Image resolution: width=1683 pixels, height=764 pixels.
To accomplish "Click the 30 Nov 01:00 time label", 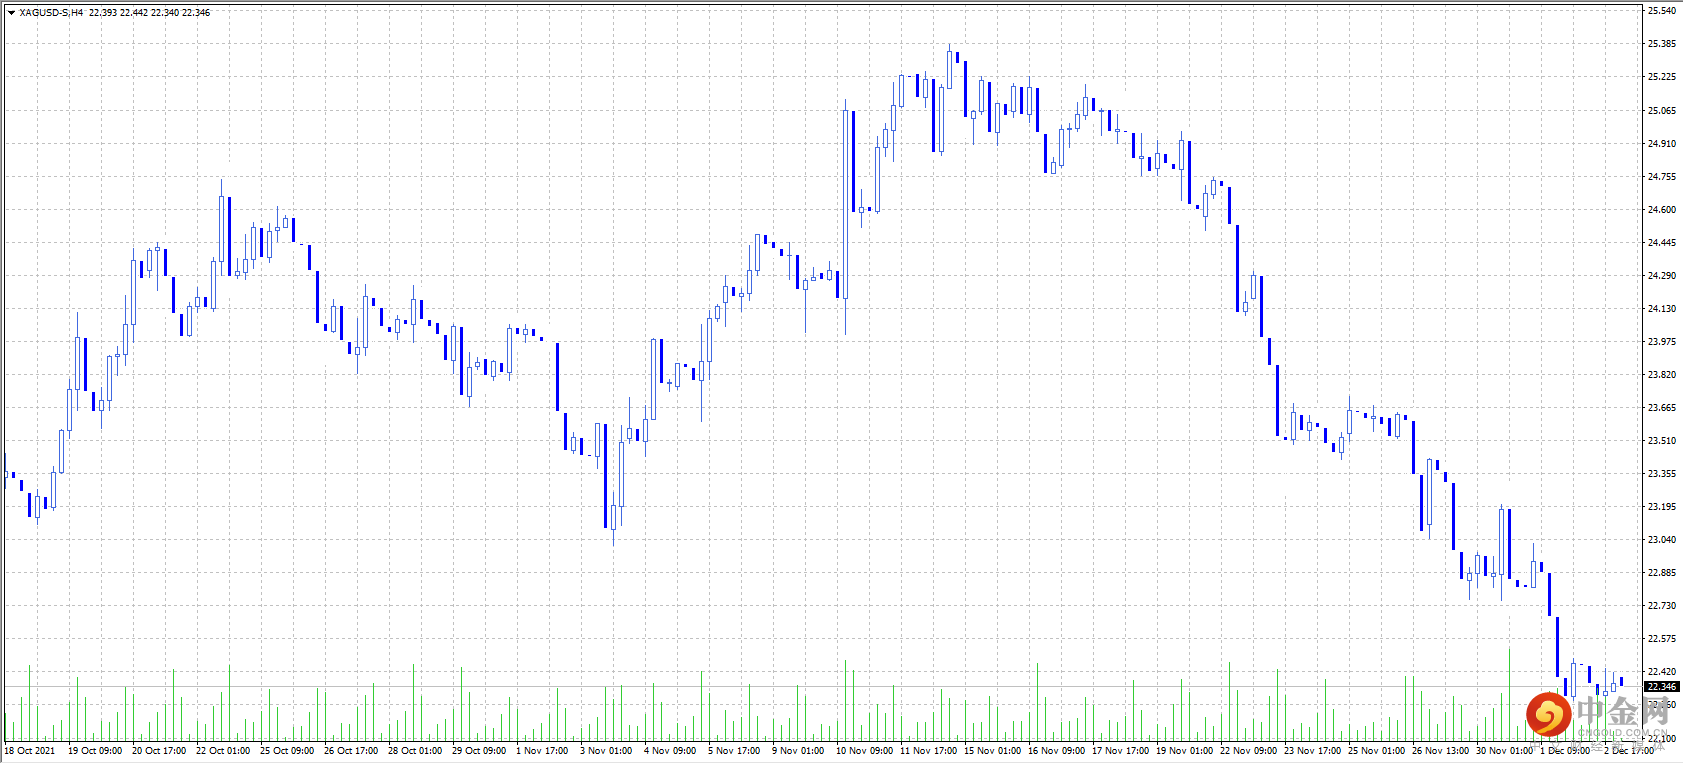I will (1505, 751).
